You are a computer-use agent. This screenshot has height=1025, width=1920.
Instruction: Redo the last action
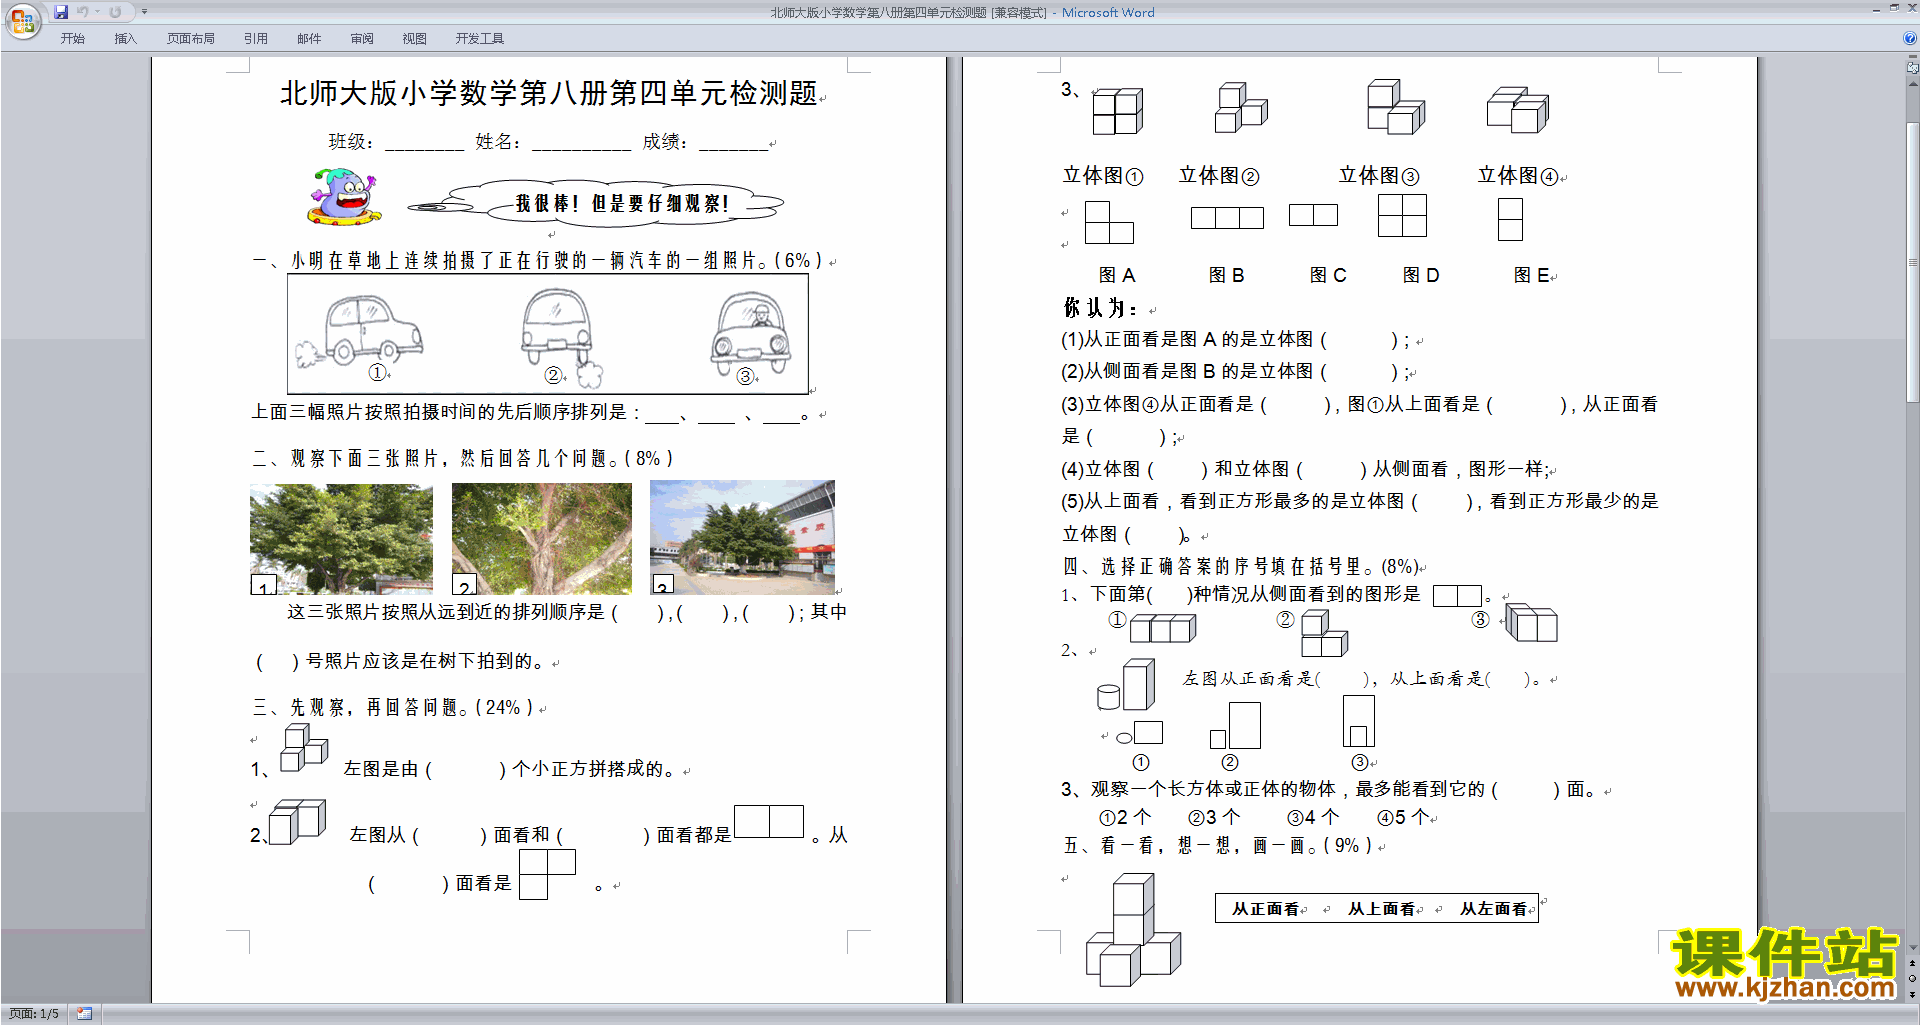click(115, 12)
